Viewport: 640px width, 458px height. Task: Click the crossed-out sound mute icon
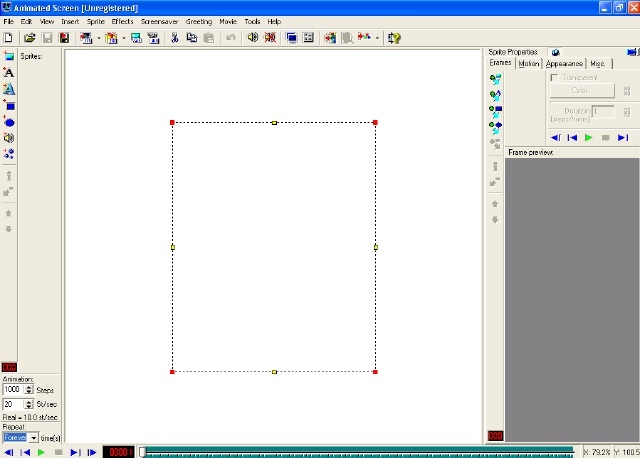270,38
